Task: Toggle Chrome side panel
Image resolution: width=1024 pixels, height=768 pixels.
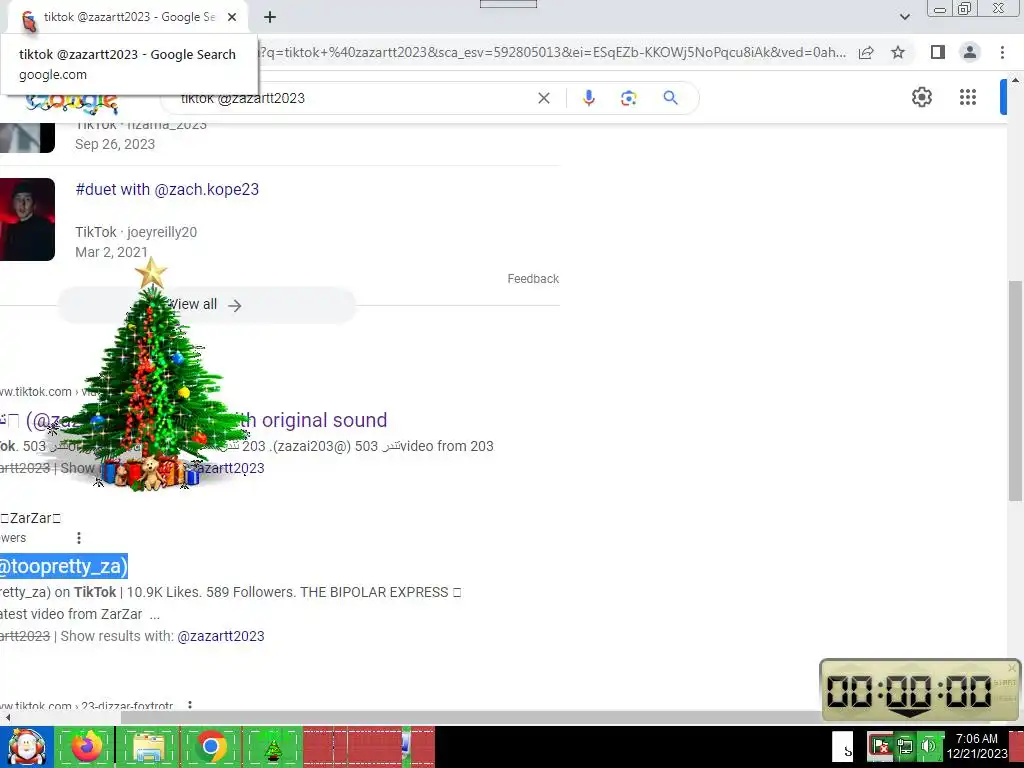Action: (x=938, y=52)
